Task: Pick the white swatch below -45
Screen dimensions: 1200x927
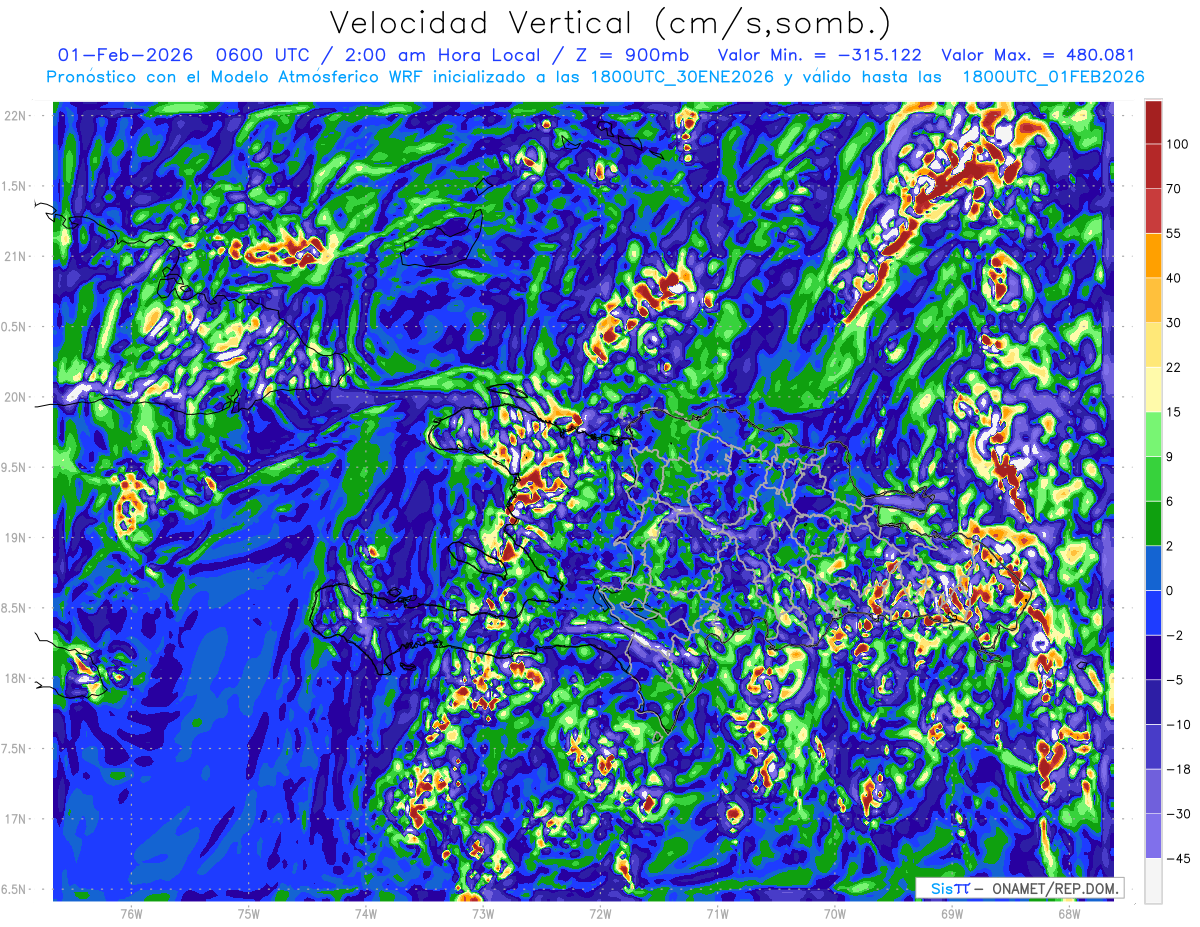Action: pos(1153,880)
